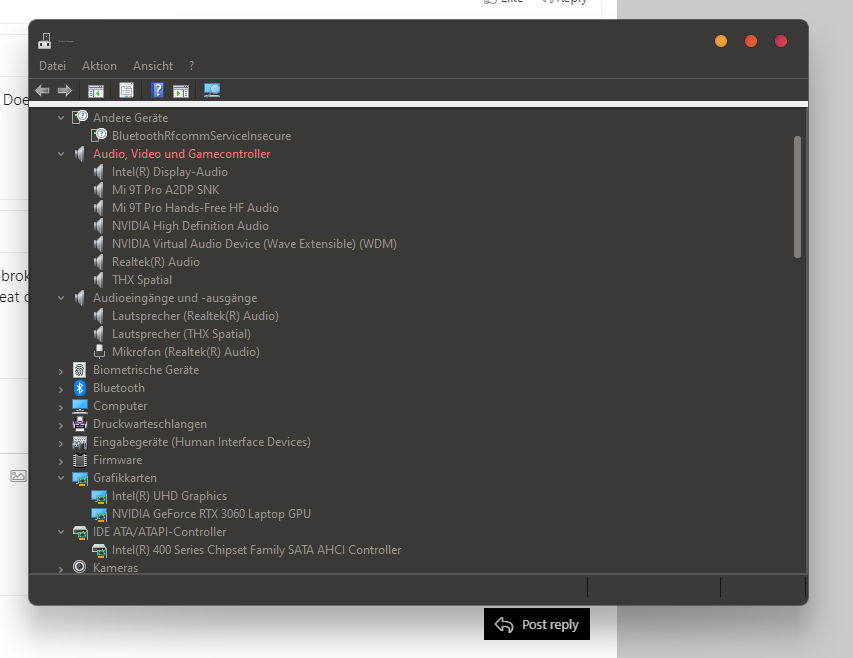Screen dimensions: 853x658
Task: Select Mi 9T Pro A2DP SNK device
Action: click(x=165, y=190)
